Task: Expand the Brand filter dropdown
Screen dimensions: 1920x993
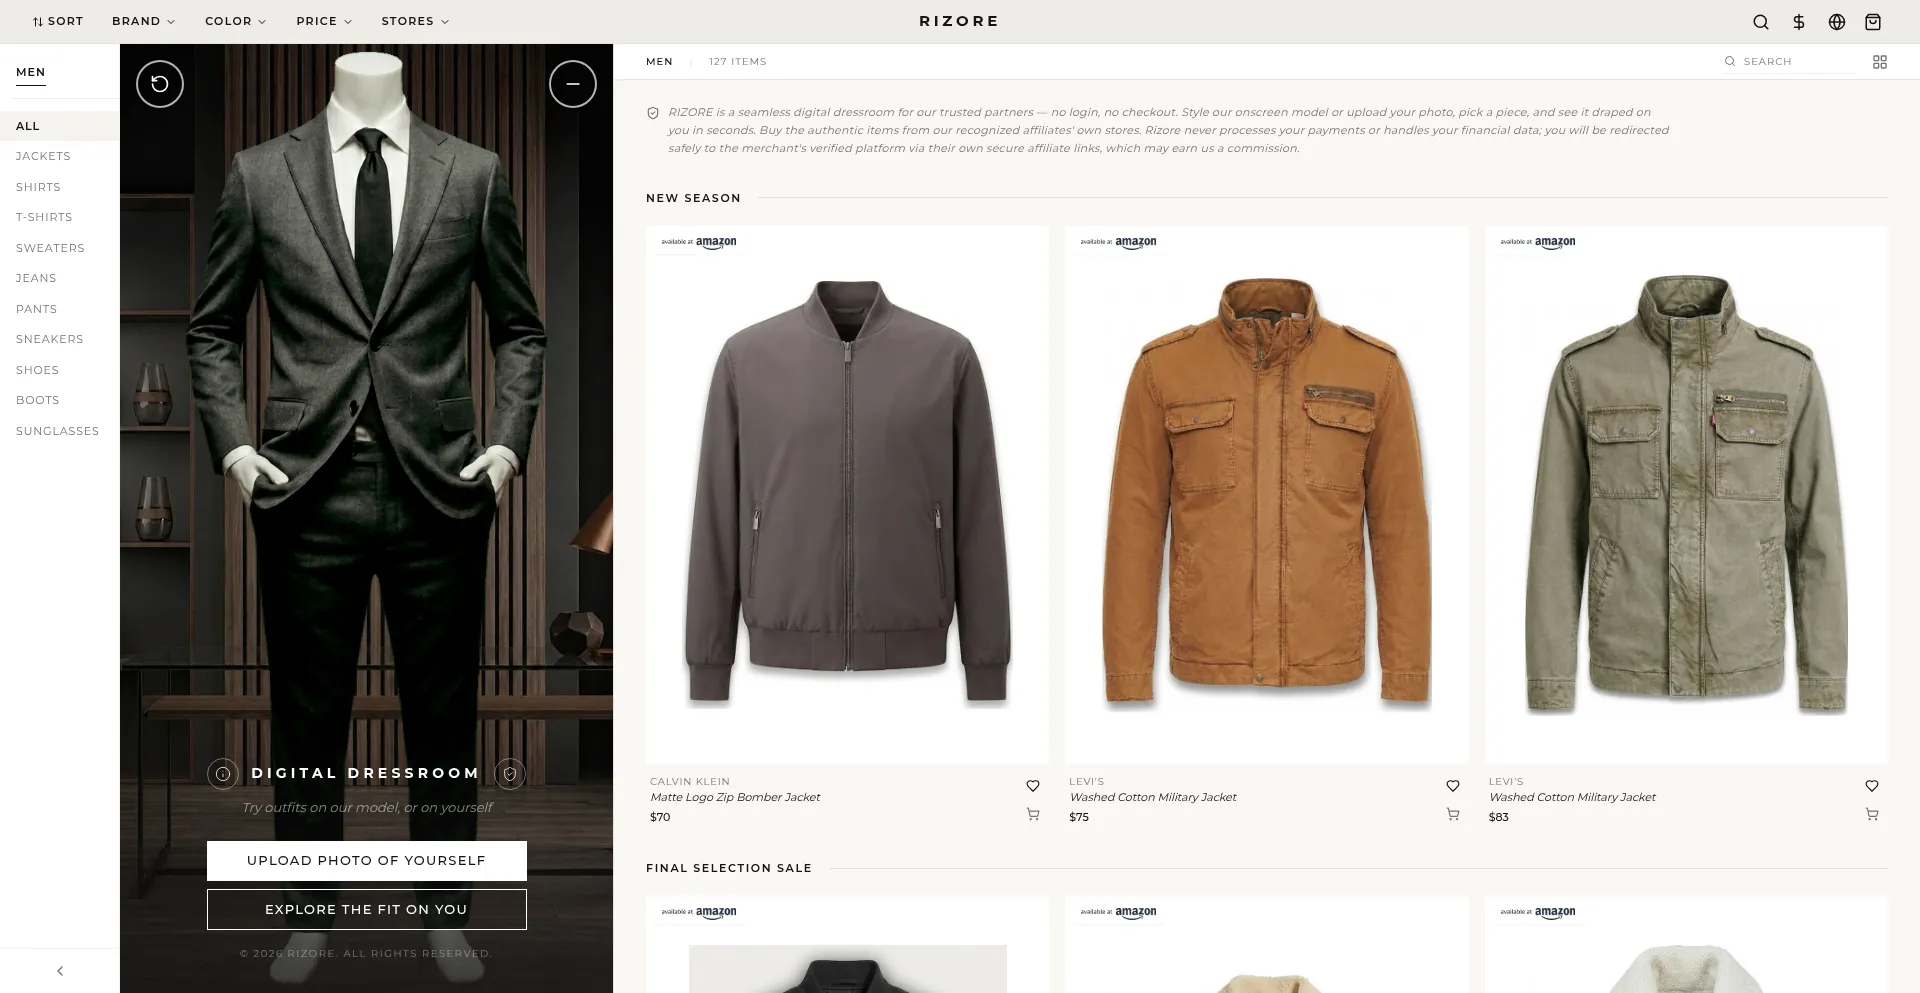Action: pyautogui.click(x=143, y=21)
